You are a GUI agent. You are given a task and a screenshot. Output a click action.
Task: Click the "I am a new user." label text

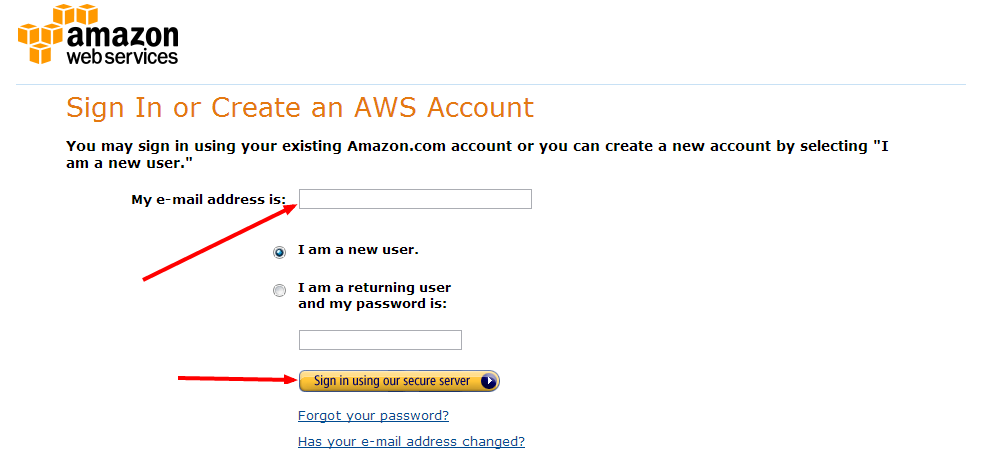(358, 250)
